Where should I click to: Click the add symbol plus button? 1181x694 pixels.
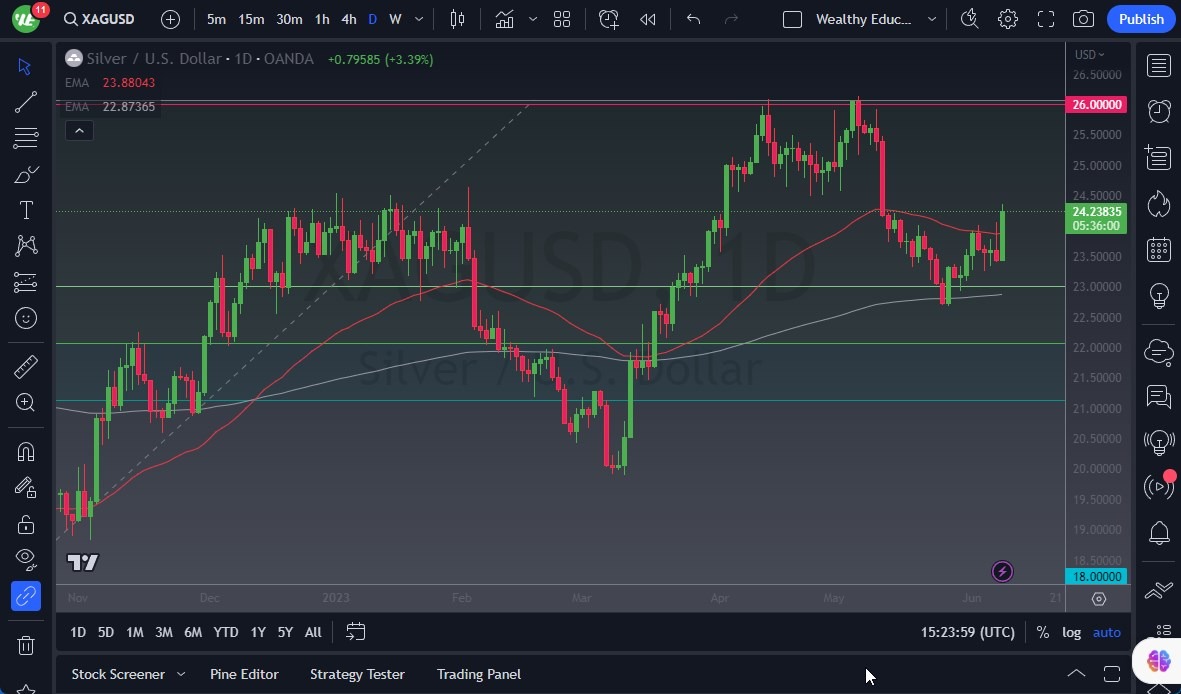point(170,19)
